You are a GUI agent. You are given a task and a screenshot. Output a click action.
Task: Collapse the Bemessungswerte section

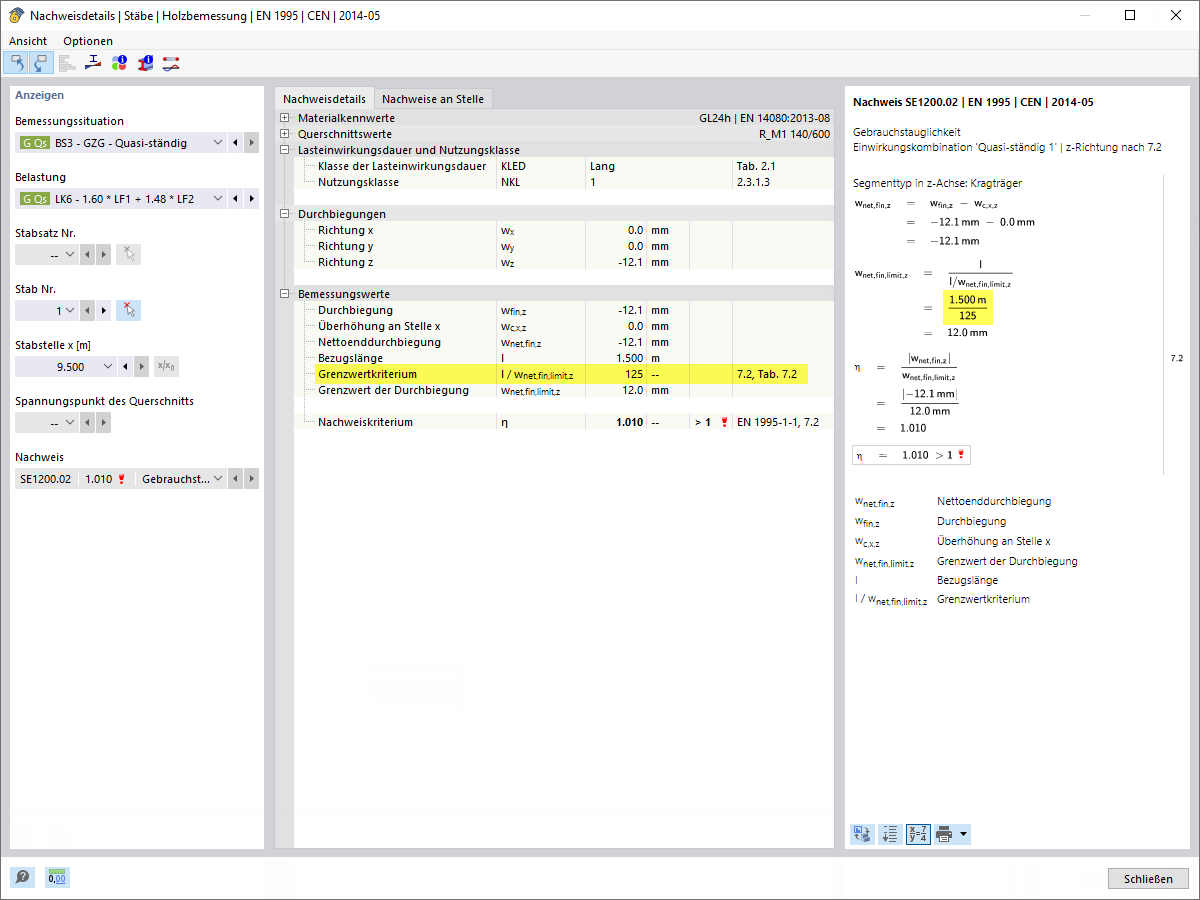coord(285,294)
